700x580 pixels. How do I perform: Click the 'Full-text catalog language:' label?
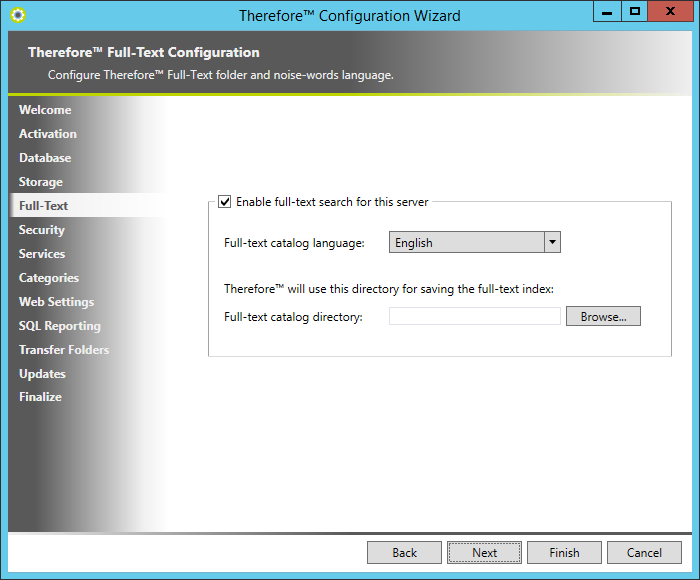click(x=294, y=243)
